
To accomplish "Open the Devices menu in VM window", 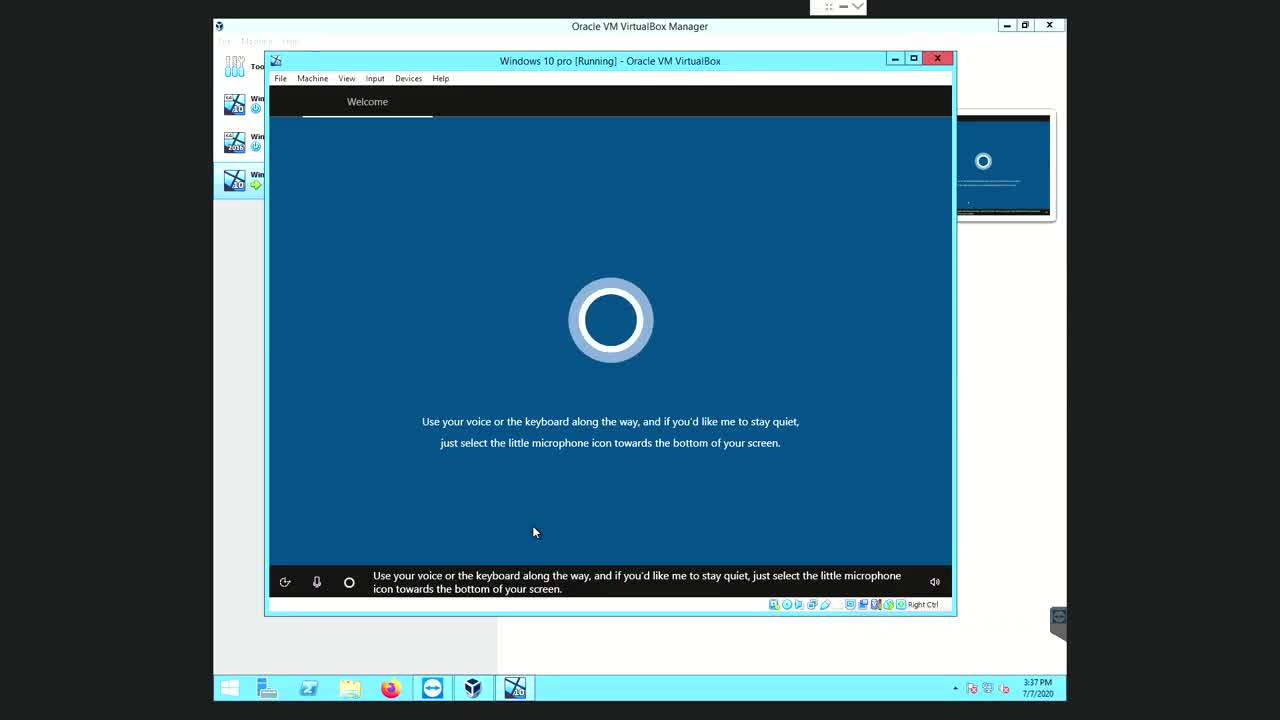I will click(x=408, y=78).
